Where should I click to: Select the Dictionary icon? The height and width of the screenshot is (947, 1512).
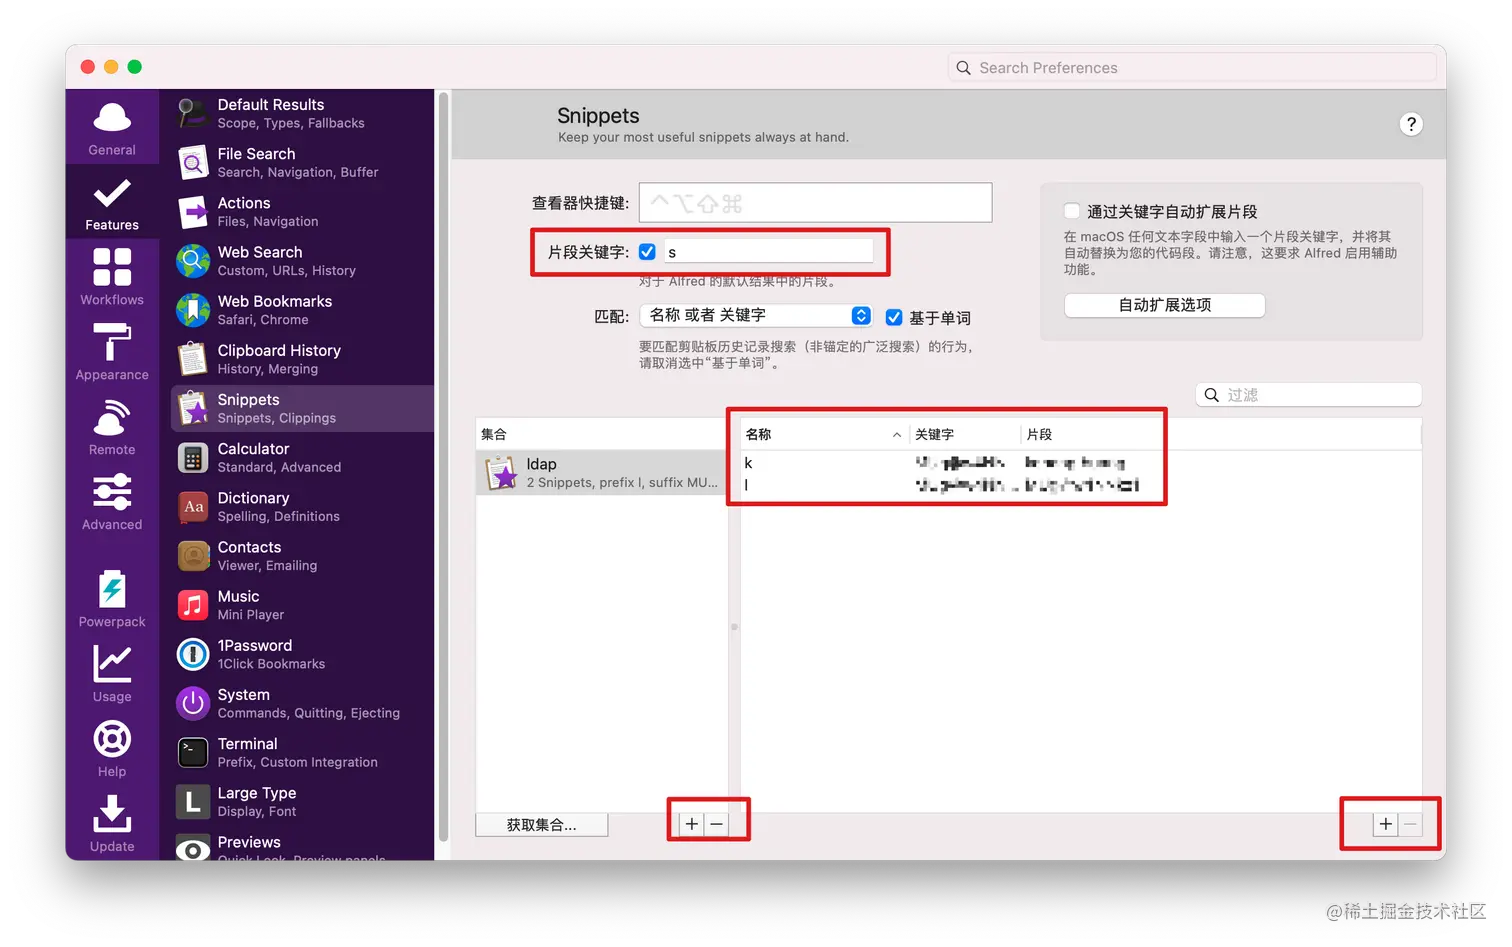point(193,506)
